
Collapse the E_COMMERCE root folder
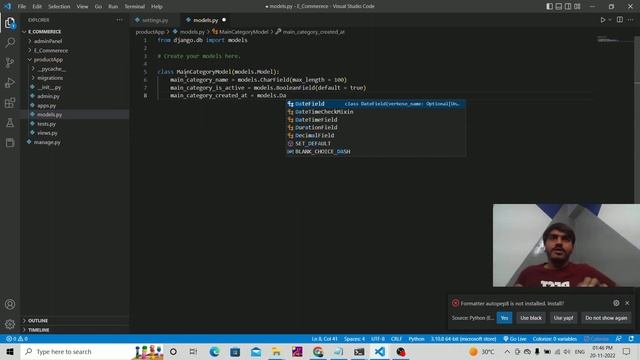point(44,32)
